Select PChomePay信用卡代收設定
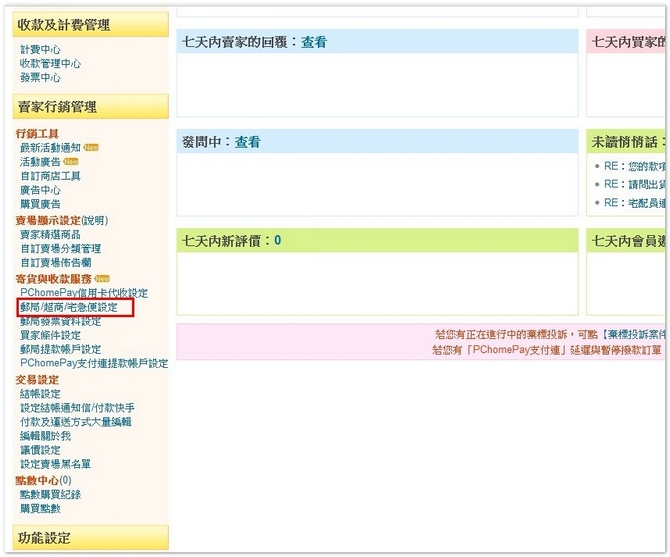670x557 pixels. tap(83, 293)
